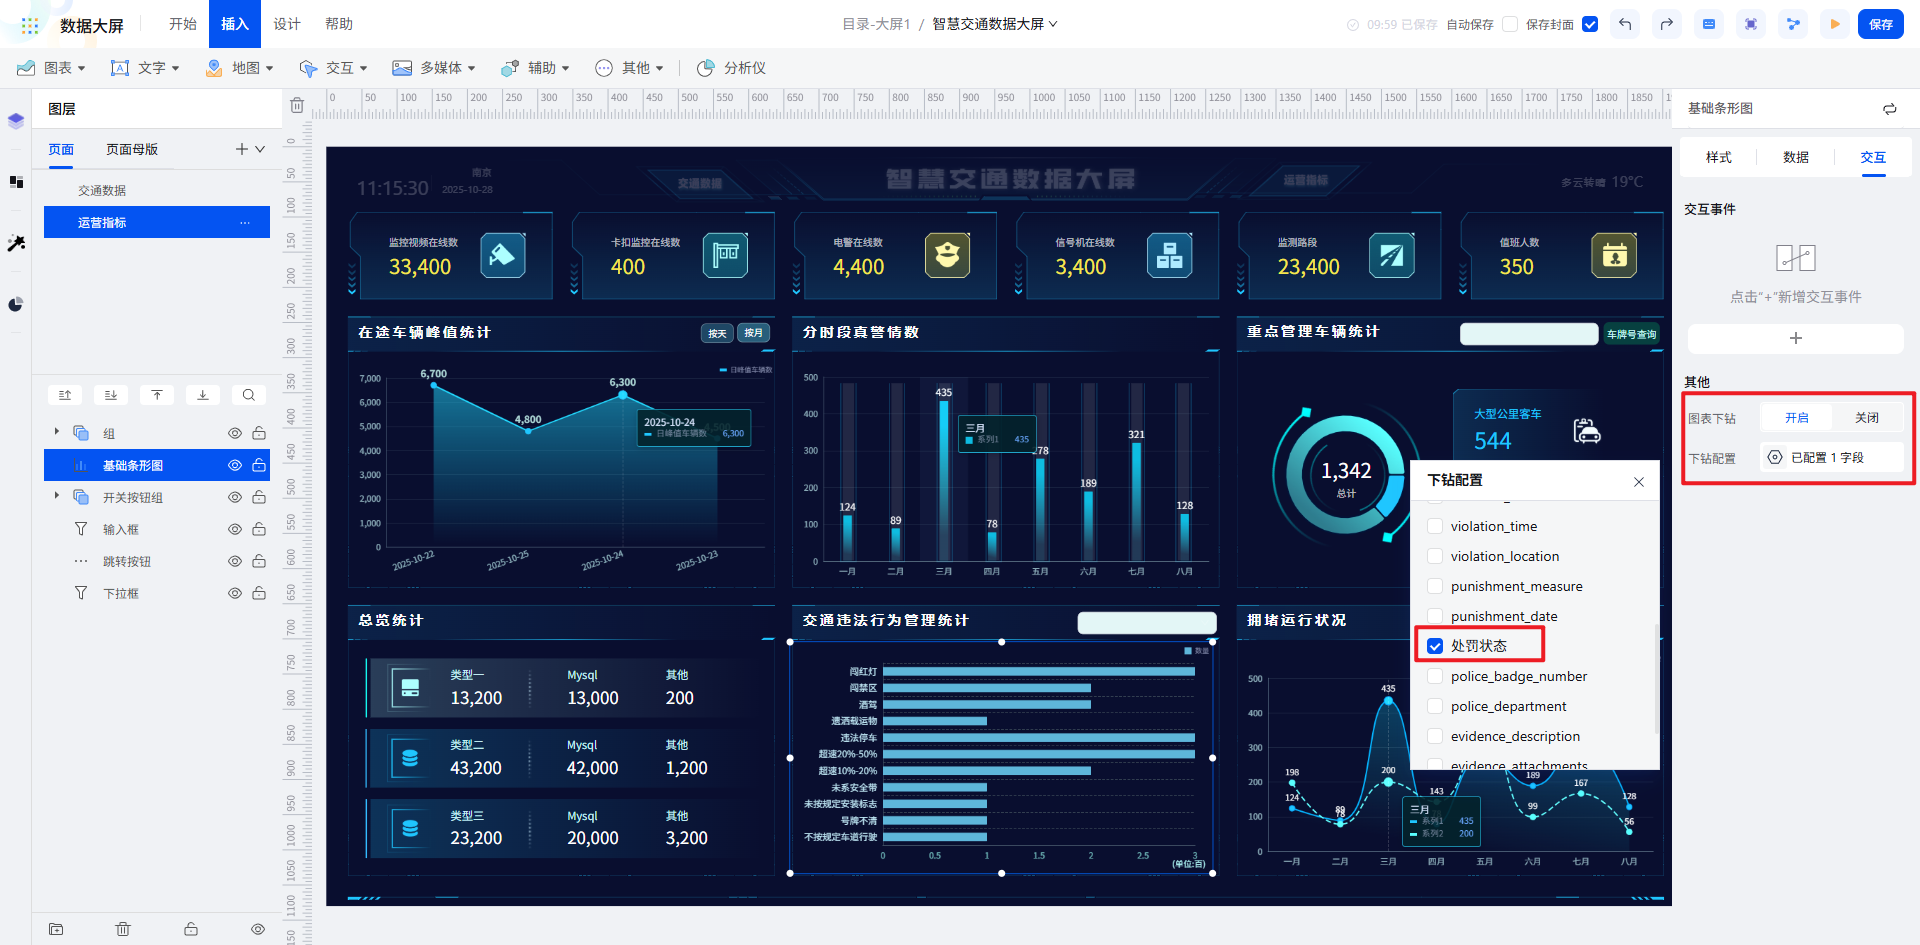
Task: Click the lock icon of 输入框 layer
Action: click(259, 529)
